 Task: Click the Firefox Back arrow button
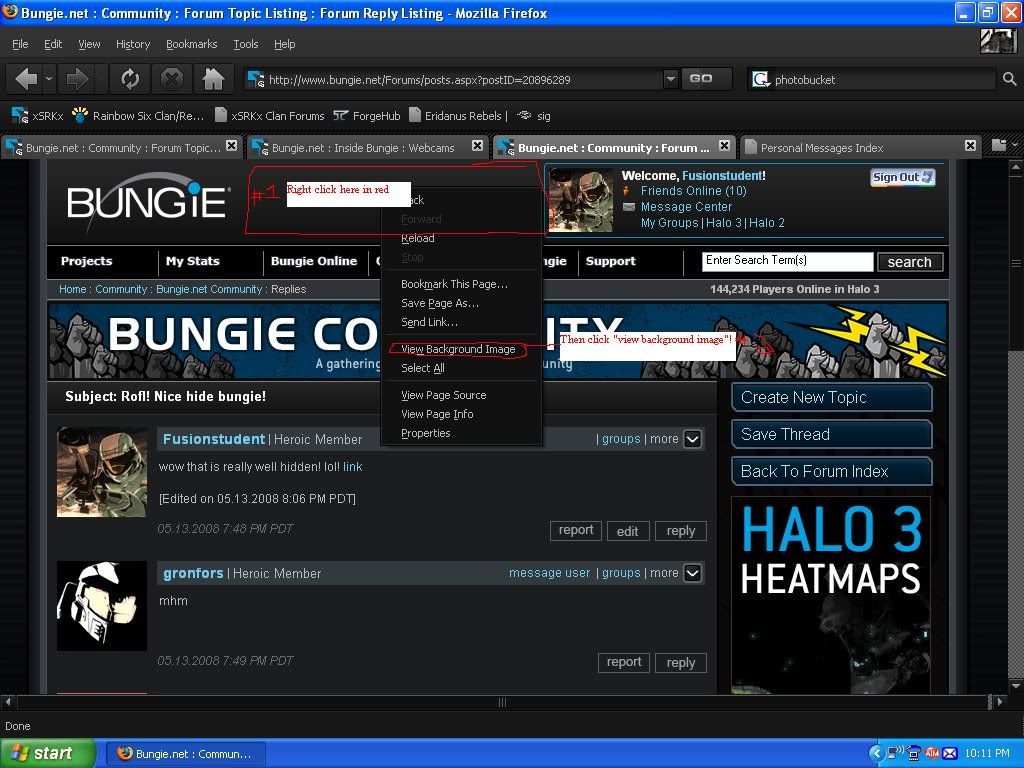coord(29,79)
